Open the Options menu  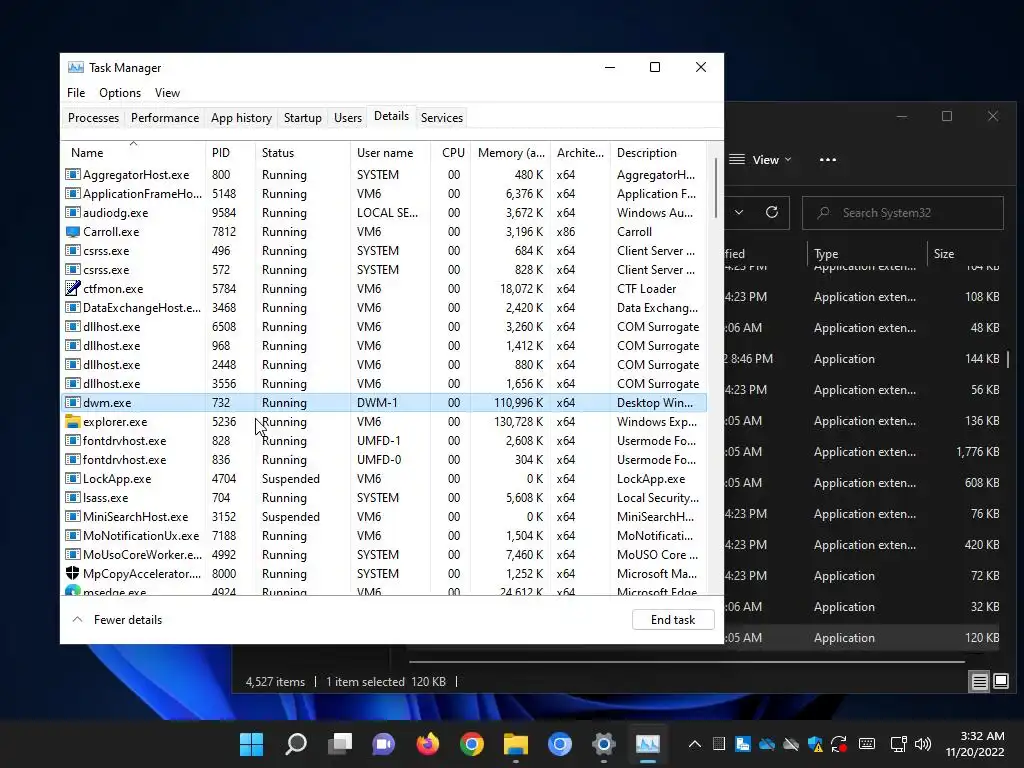[x=120, y=93]
